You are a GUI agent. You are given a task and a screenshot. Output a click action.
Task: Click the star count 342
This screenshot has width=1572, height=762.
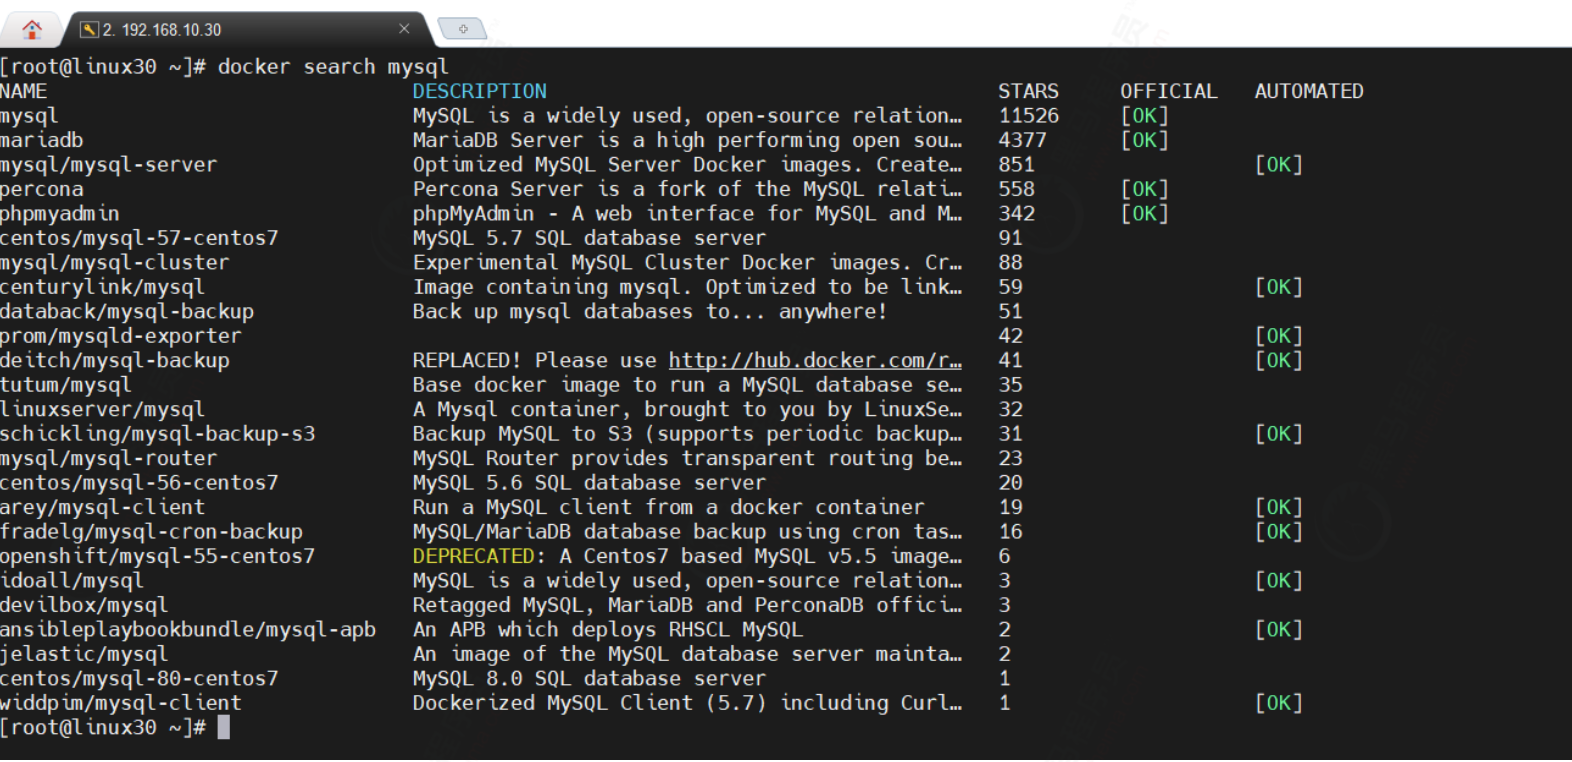pyautogui.click(x=1017, y=213)
